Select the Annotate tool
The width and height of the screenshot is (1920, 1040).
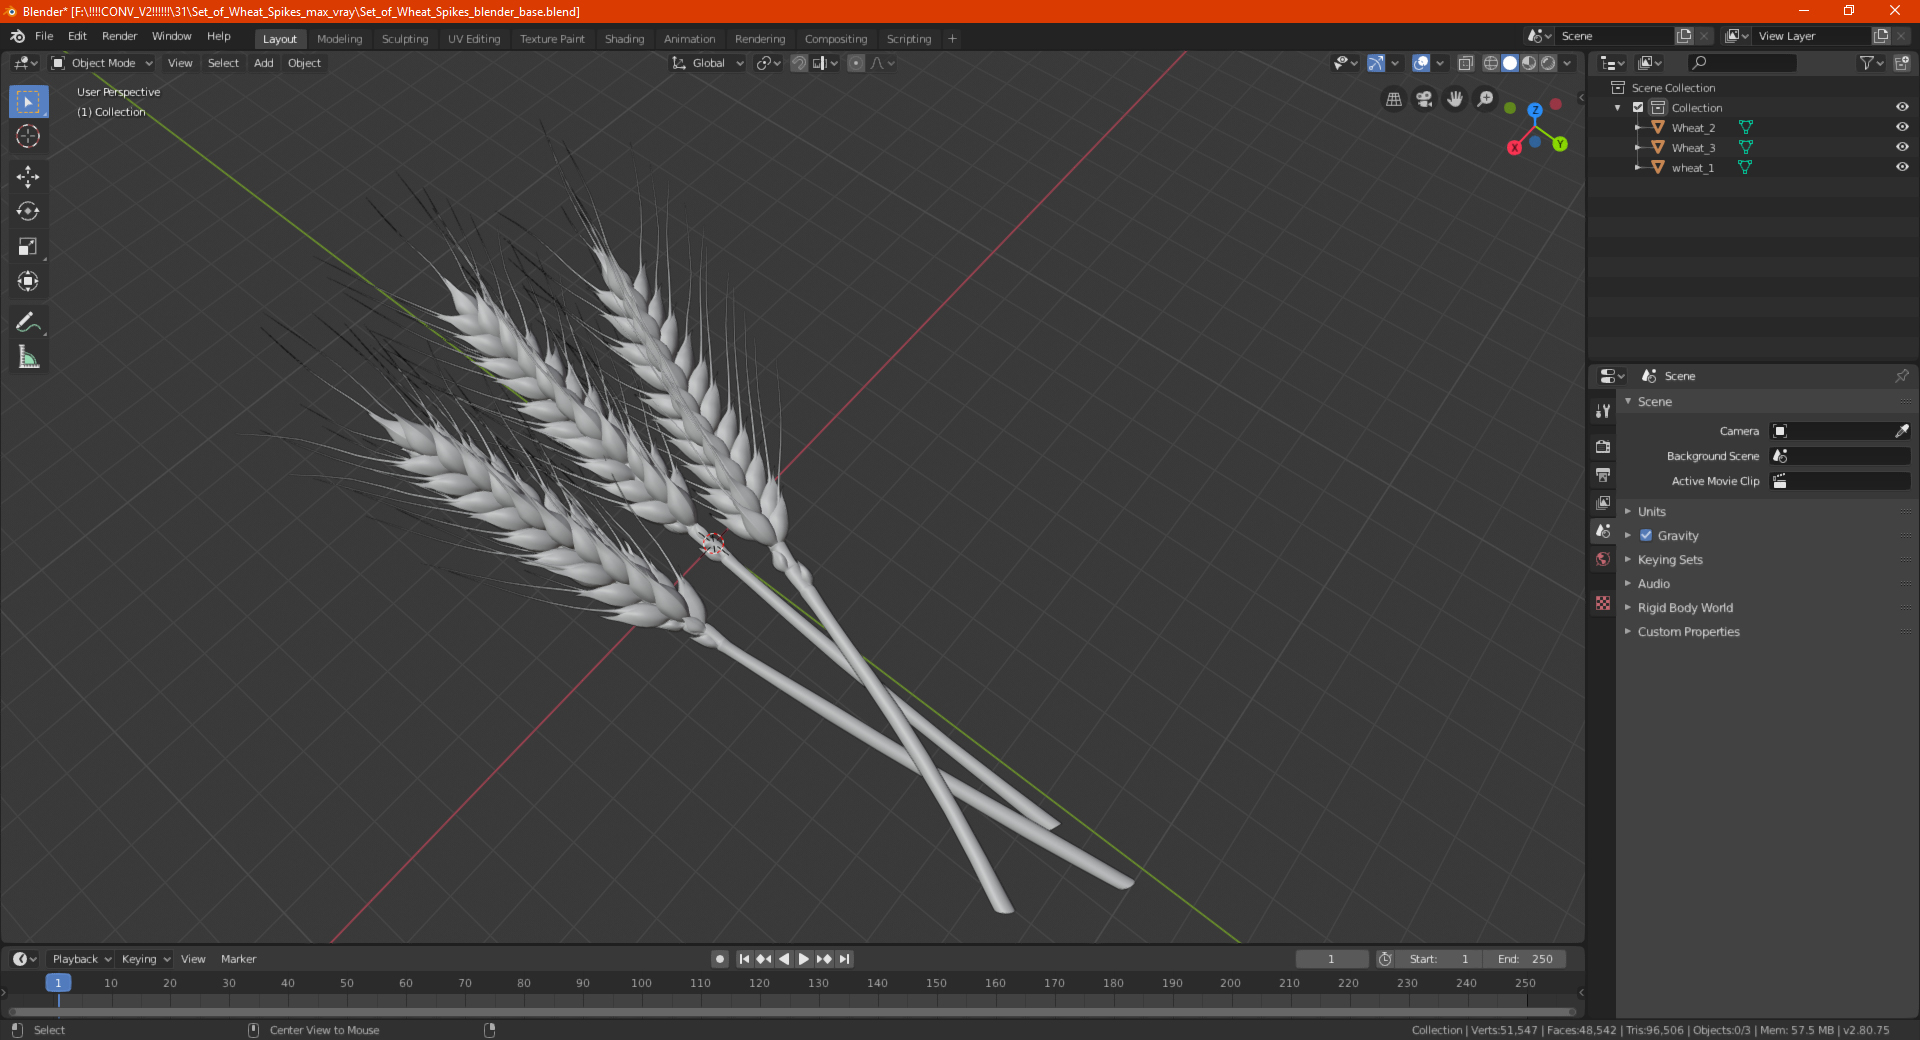click(28, 322)
